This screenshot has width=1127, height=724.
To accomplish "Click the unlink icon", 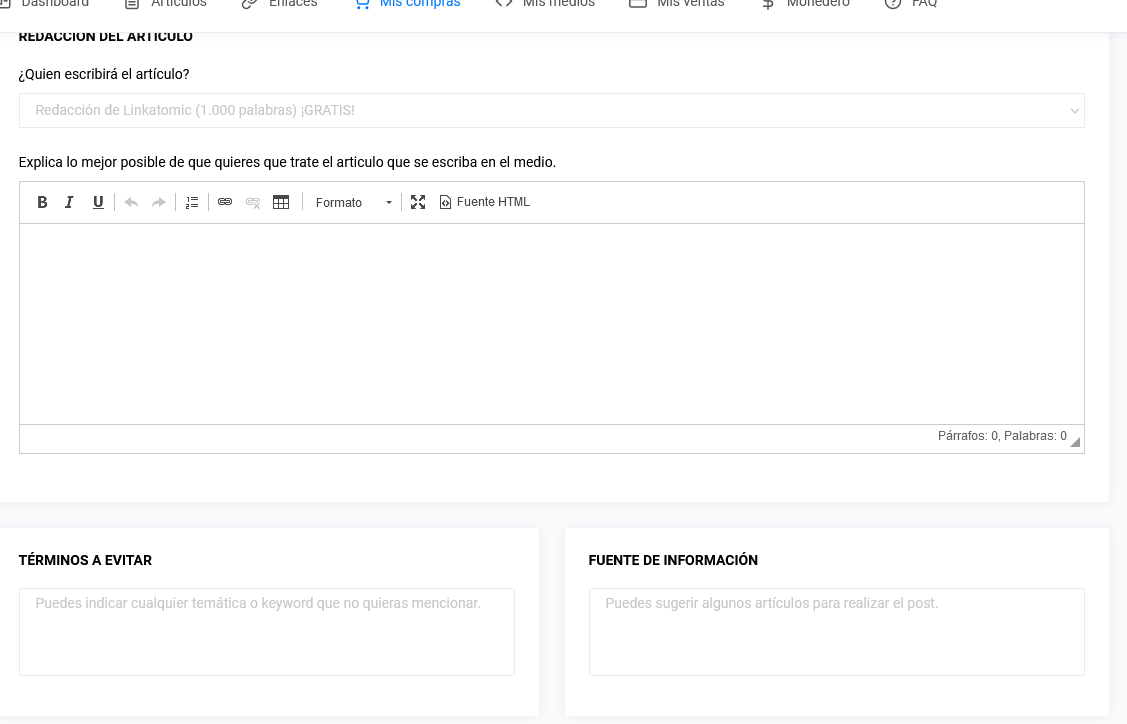I will [x=253, y=202].
